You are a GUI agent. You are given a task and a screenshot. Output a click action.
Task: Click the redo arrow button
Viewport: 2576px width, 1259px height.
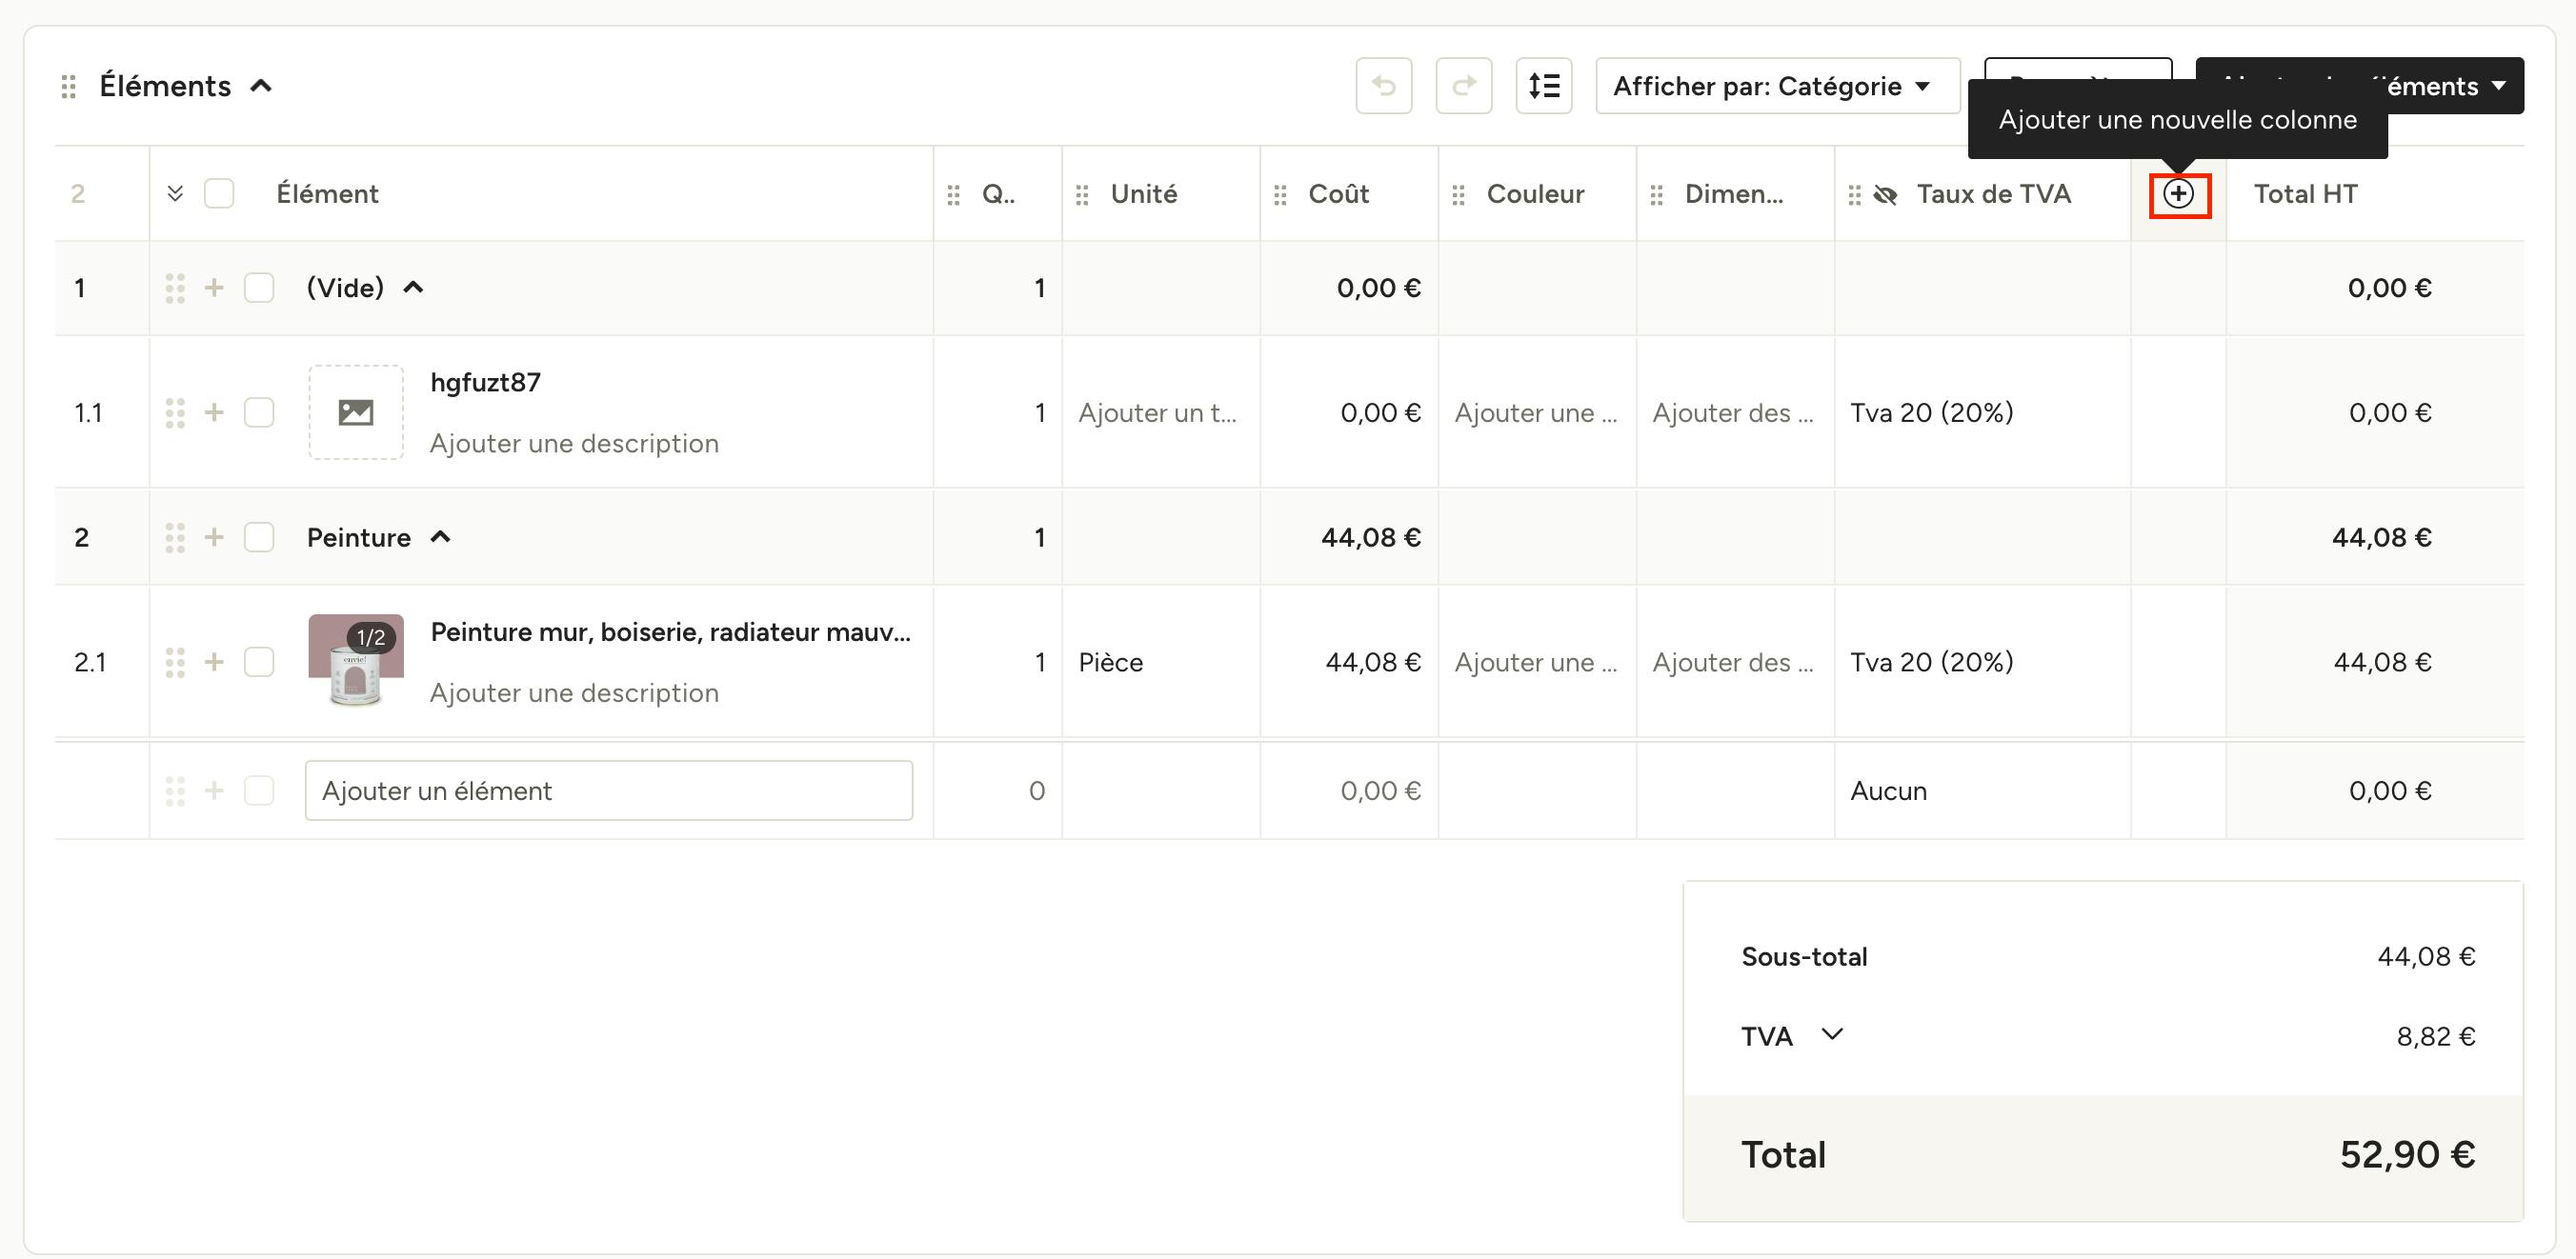1464,86
